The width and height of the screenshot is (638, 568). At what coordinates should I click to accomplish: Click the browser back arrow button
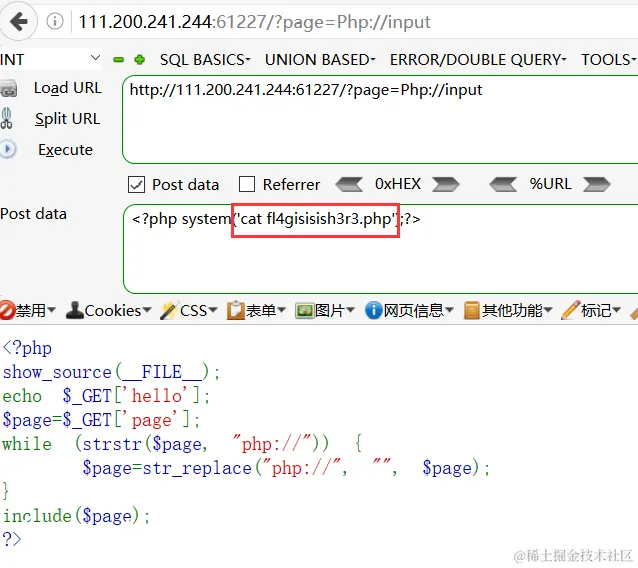[x=18, y=21]
